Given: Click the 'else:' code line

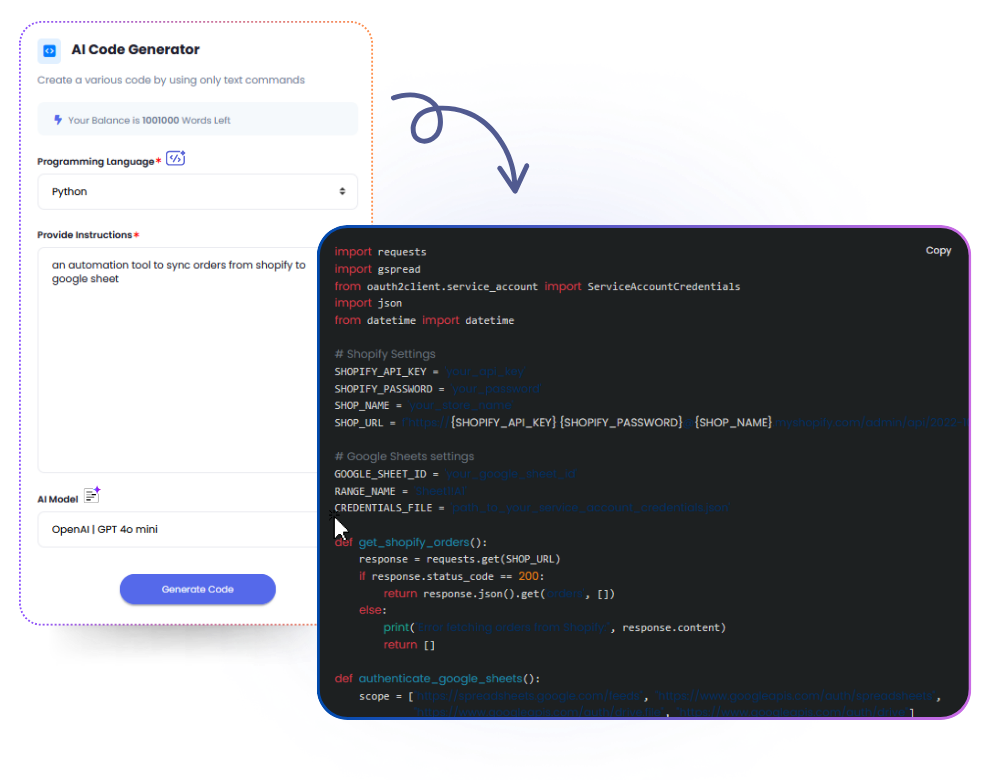Looking at the screenshot, I should coord(372,610).
